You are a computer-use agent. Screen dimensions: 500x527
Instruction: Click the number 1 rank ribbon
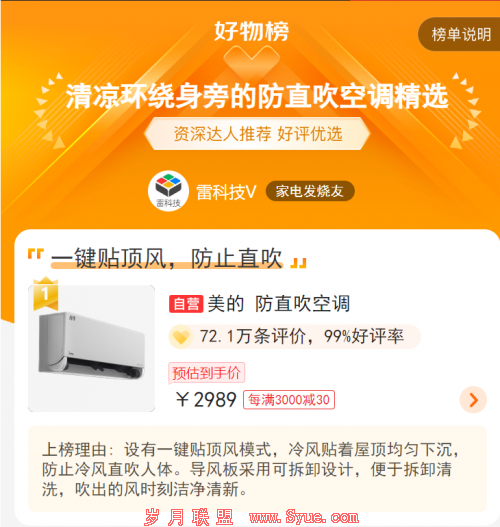(46, 293)
